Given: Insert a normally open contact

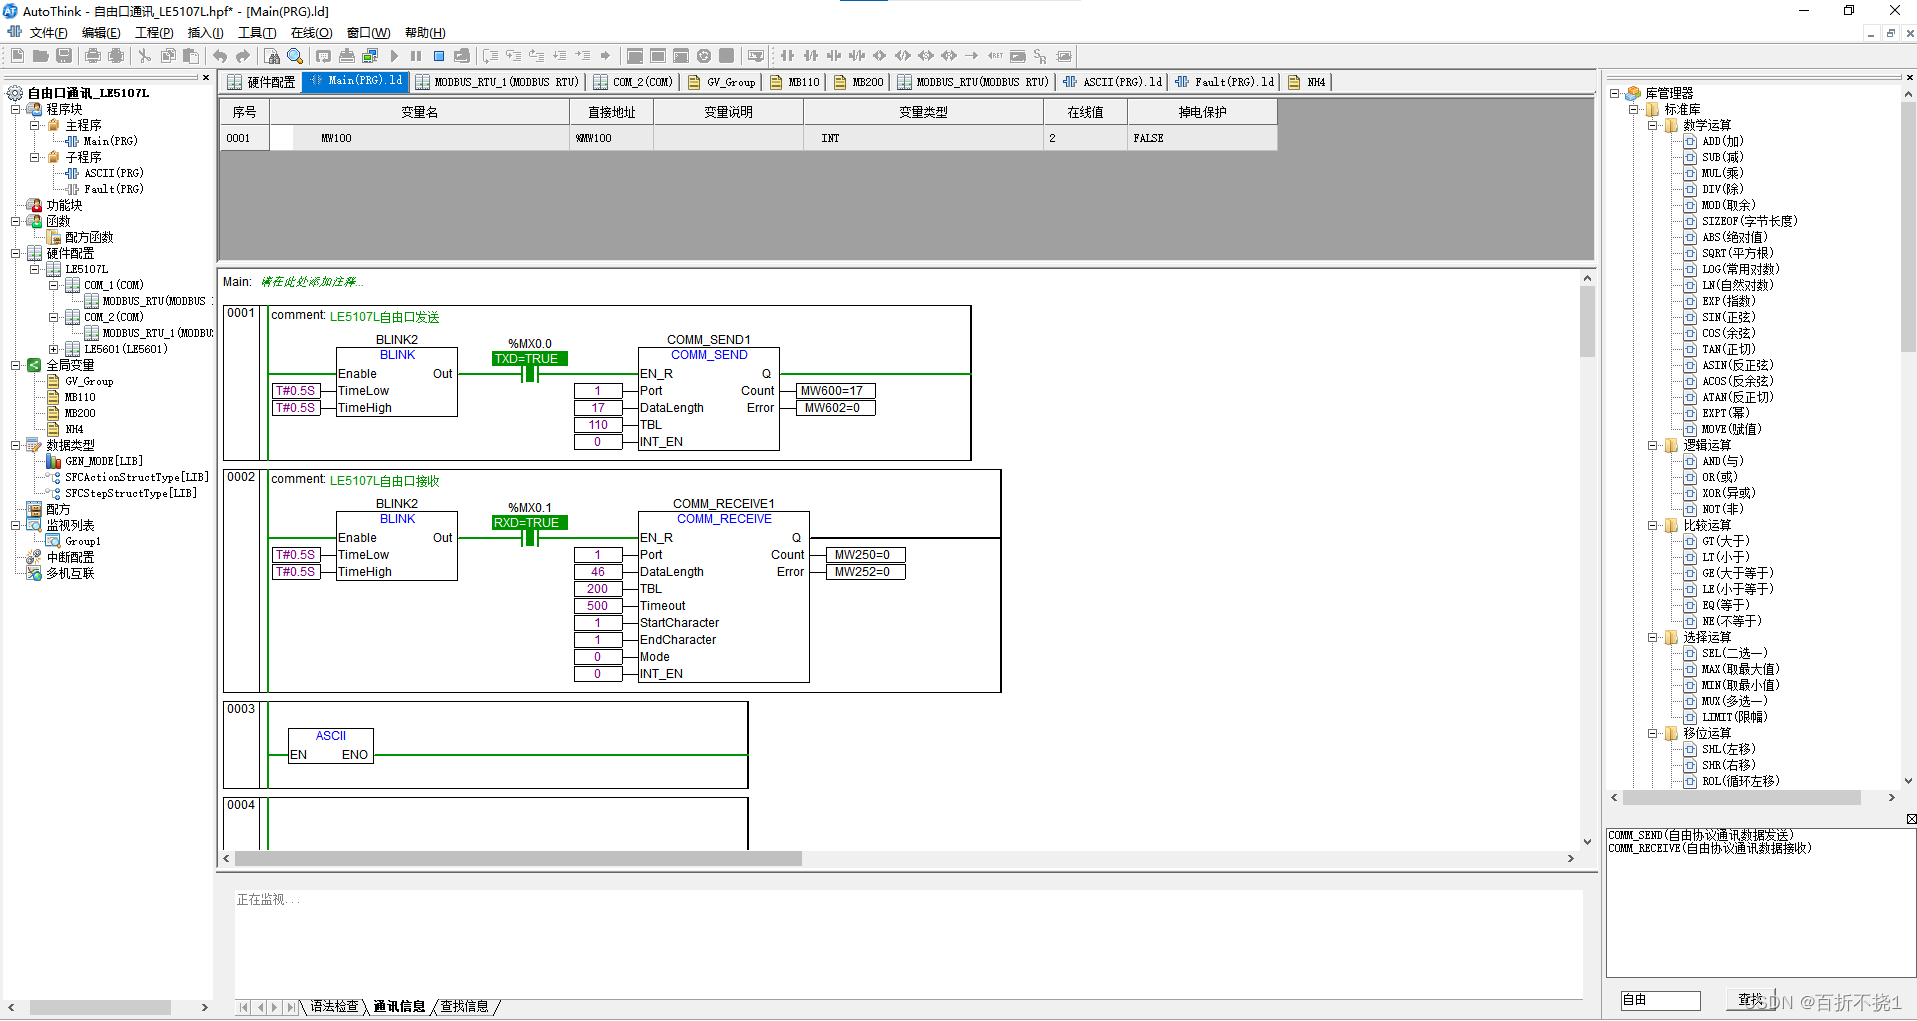Looking at the screenshot, I should pos(787,56).
